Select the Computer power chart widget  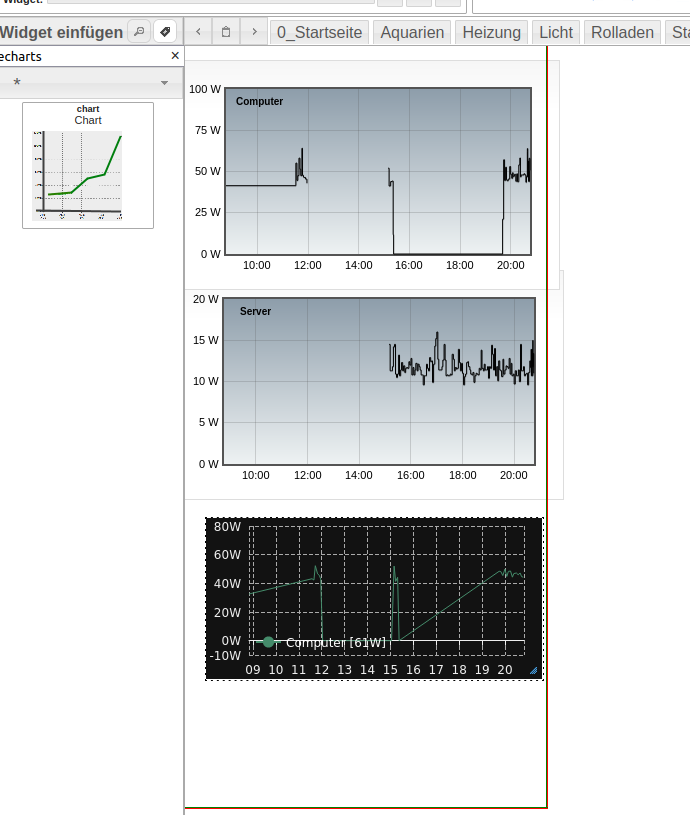372,175
